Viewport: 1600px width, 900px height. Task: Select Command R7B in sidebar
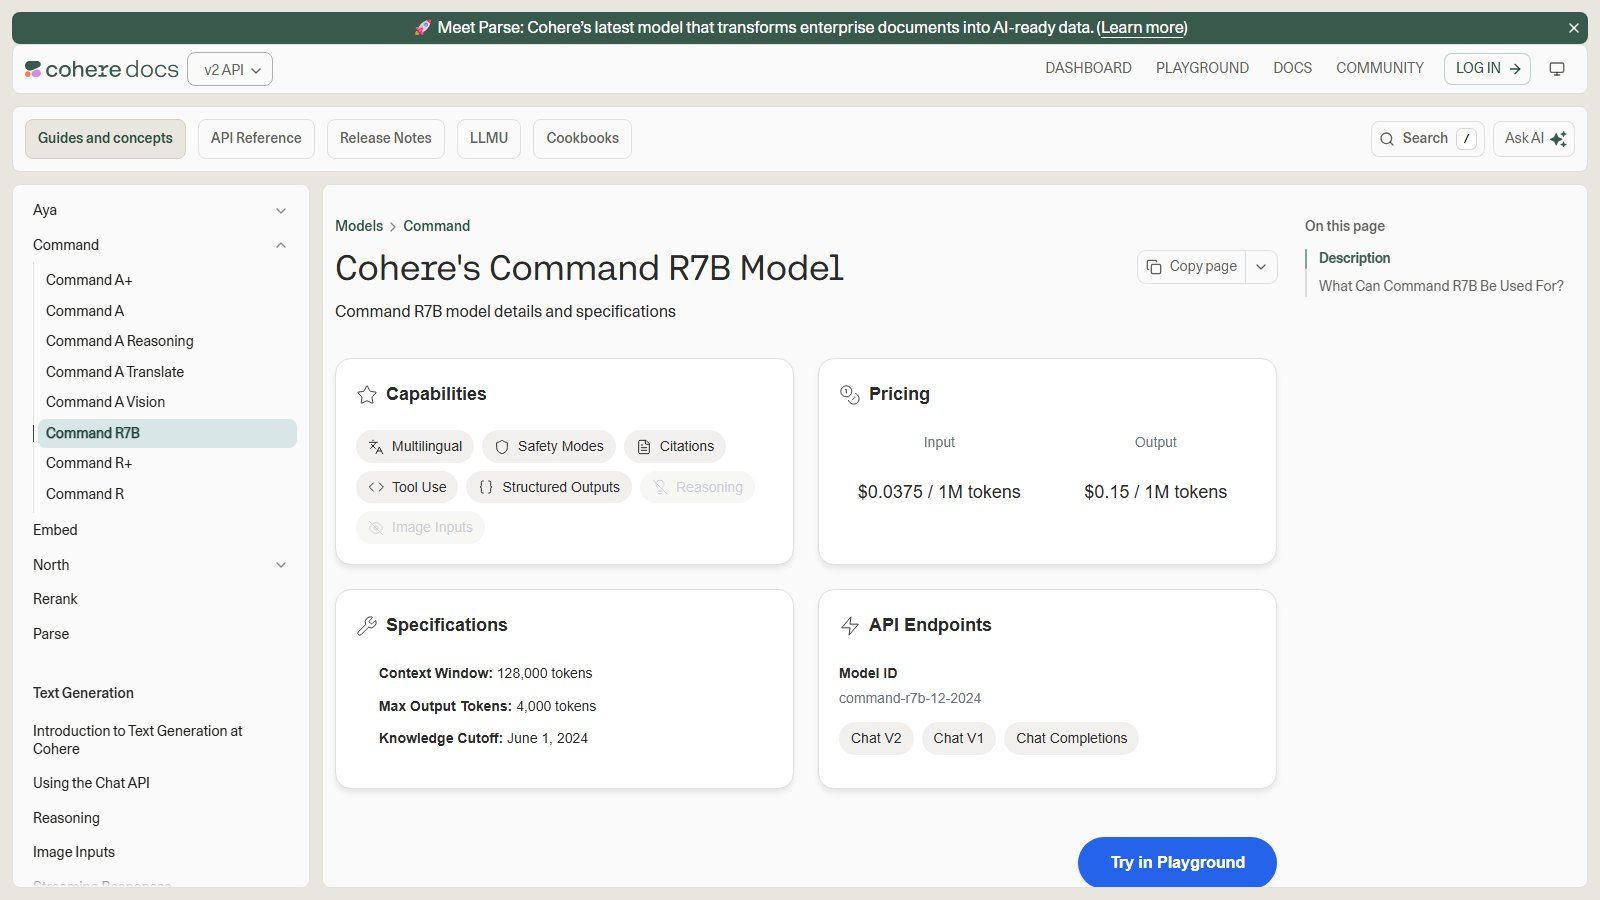(x=166, y=433)
